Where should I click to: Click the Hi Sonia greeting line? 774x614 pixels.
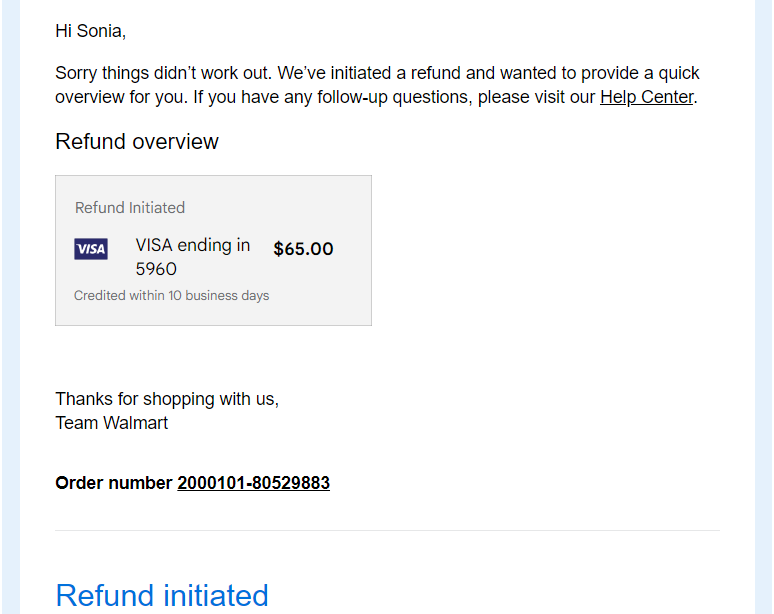coord(91,31)
